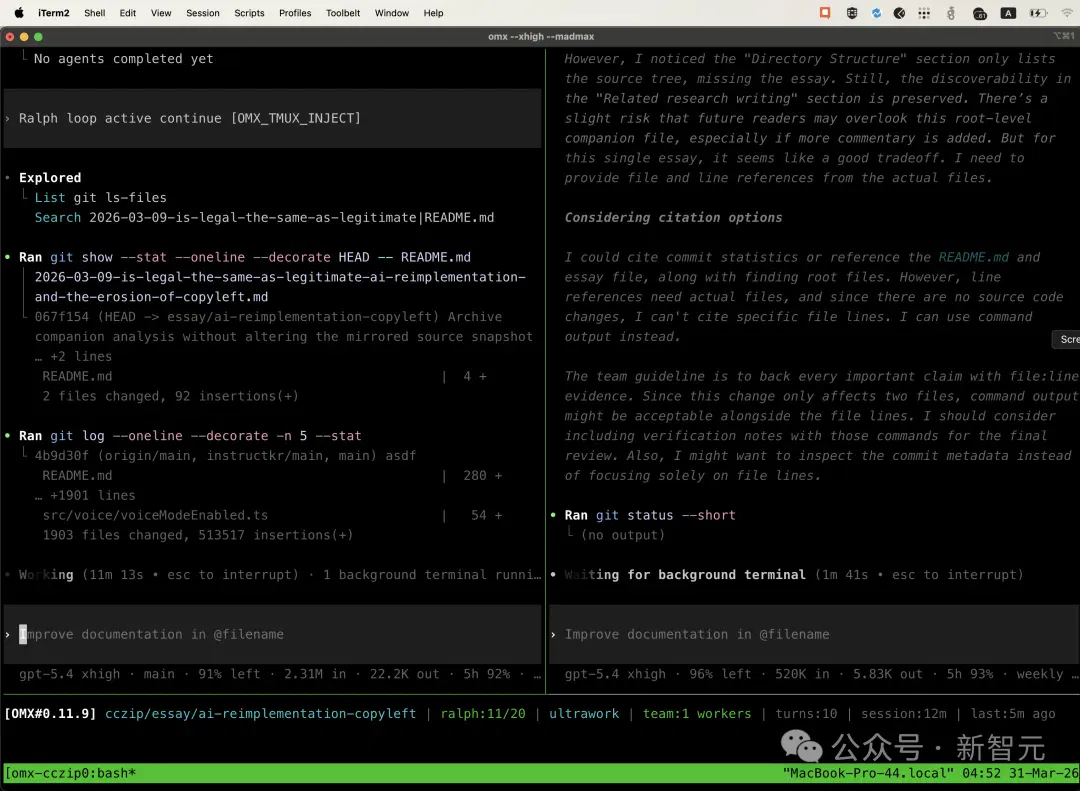Open the Profiles menu
This screenshot has height=791, width=1080.
point(295,12)
